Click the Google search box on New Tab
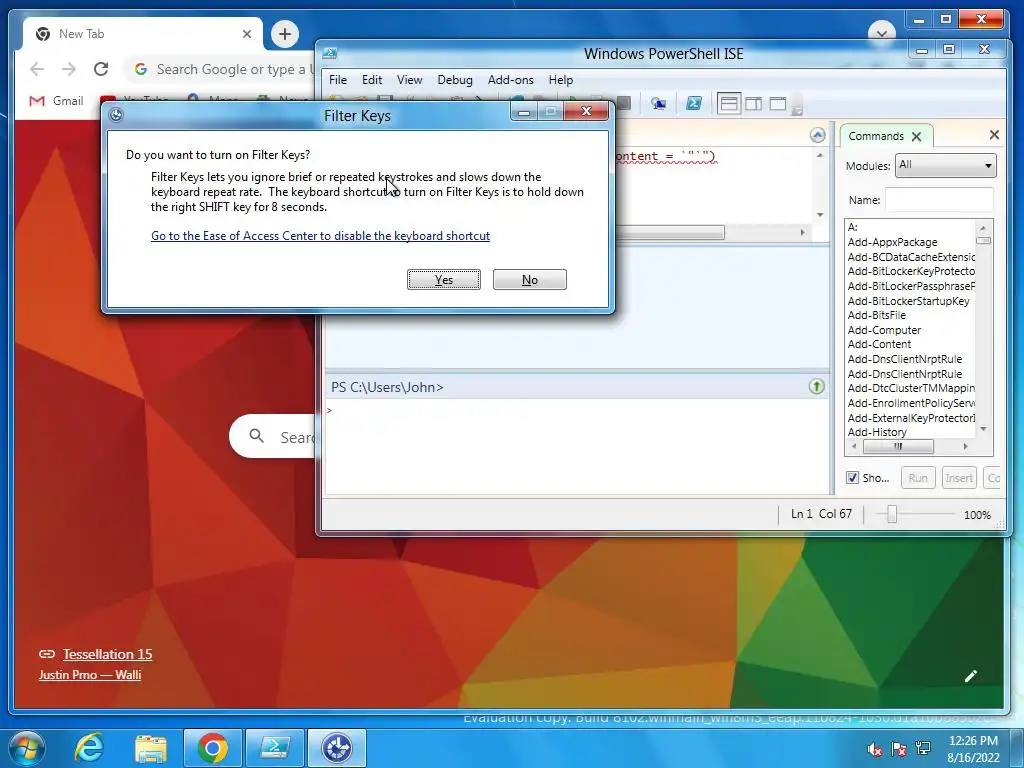This screenshot has width=1024, height=768. (273, 436)
